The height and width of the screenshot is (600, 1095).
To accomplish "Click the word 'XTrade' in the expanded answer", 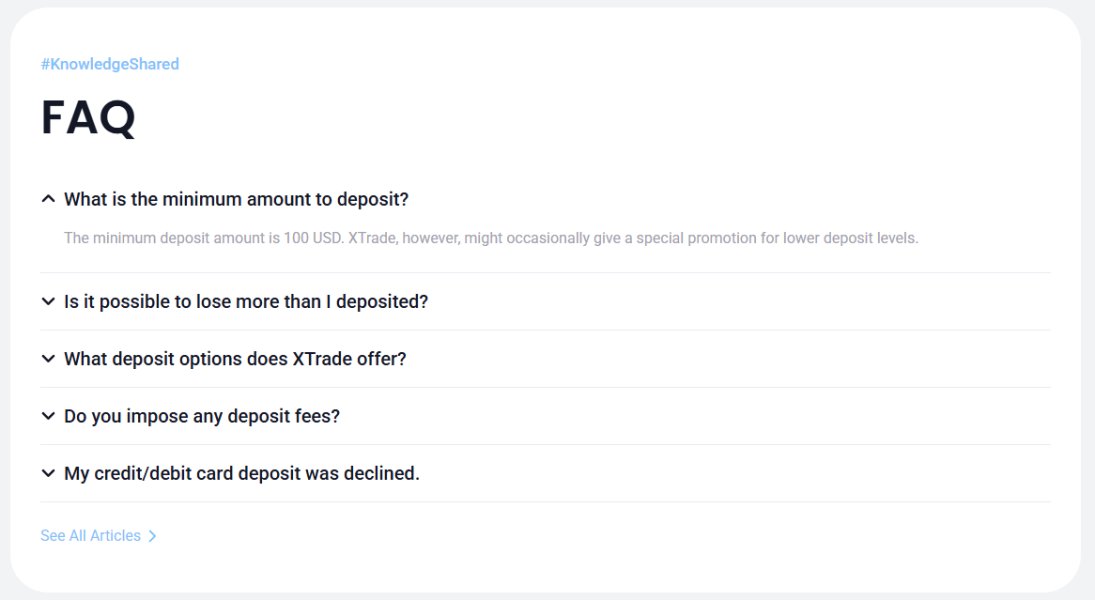I will [x=373, y=238].
